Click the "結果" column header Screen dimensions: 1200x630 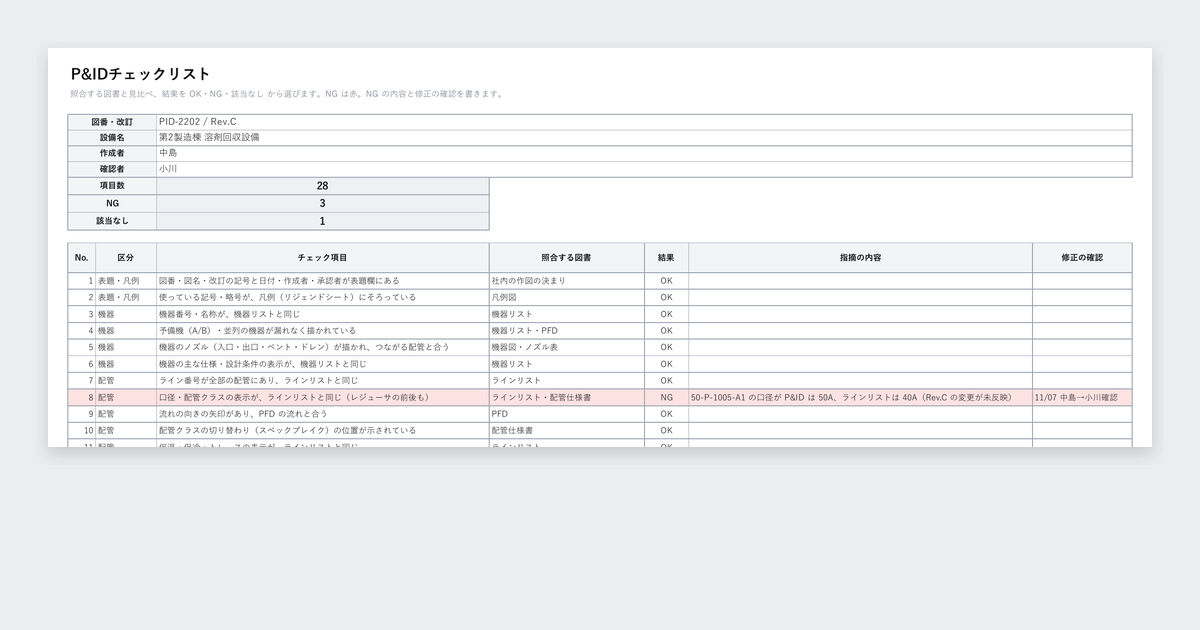[667, 258]
